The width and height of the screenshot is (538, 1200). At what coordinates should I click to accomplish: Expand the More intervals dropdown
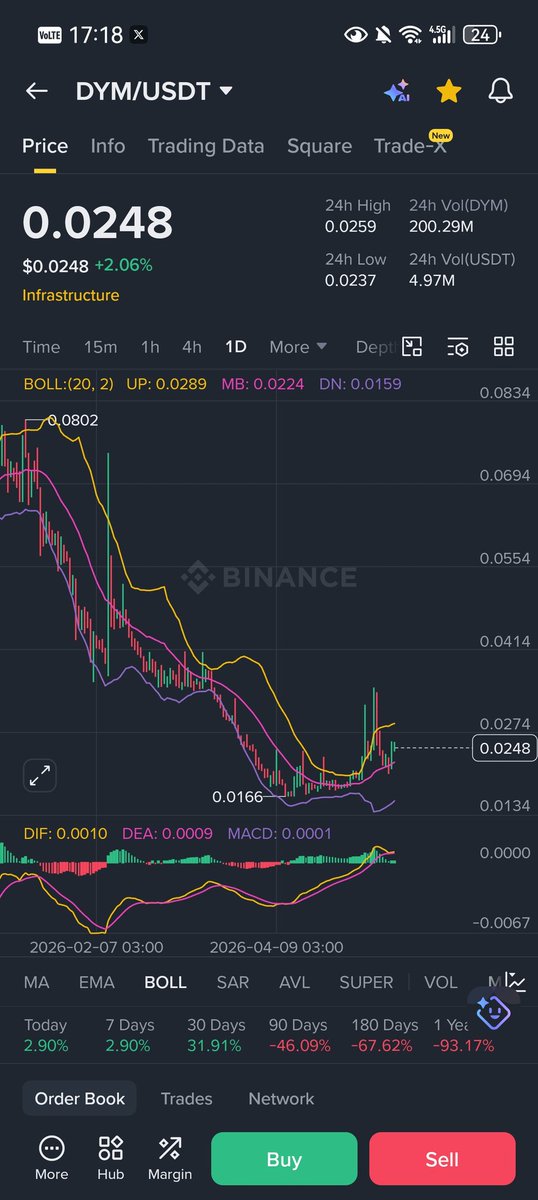click(x=298, y=347)
